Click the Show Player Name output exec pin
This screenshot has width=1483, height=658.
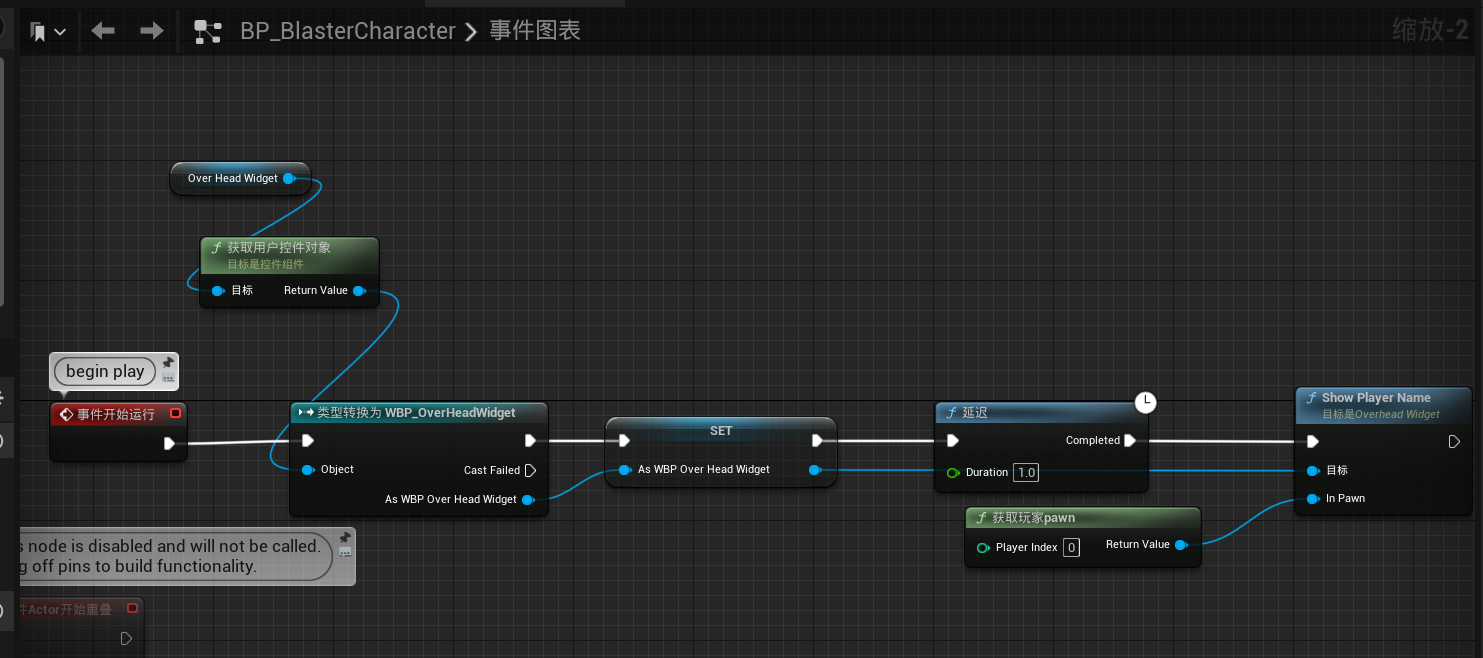tap(1454, 441)
